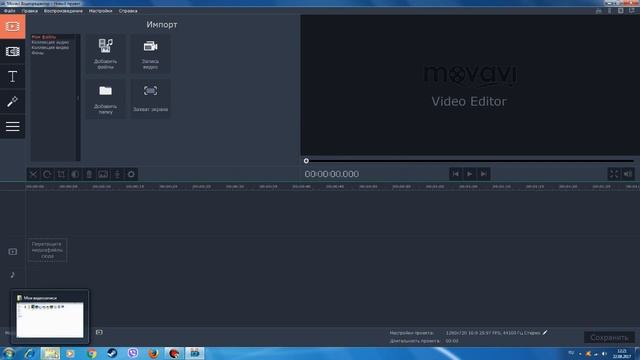Open the media player taskbar icon
The width and height of the screenshot is (640, 360).
[71, 353]
